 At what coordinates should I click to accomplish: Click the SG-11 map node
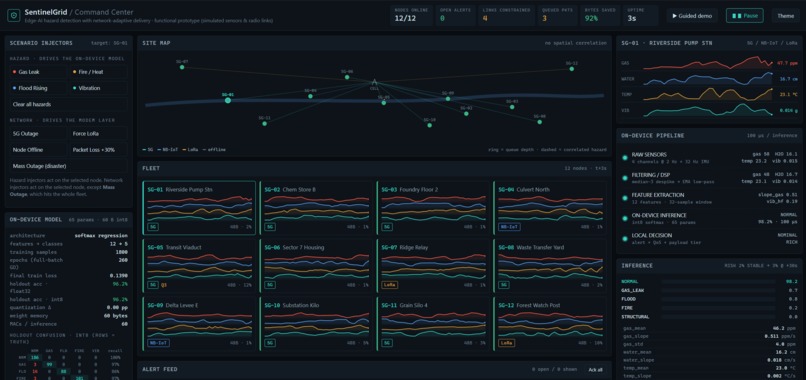264,123
